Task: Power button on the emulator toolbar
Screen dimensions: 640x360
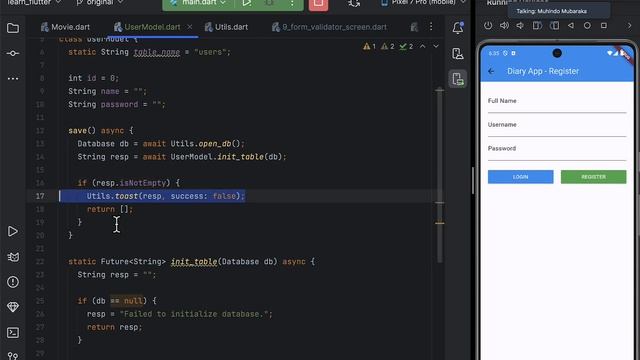Action: tap(488, 25)
